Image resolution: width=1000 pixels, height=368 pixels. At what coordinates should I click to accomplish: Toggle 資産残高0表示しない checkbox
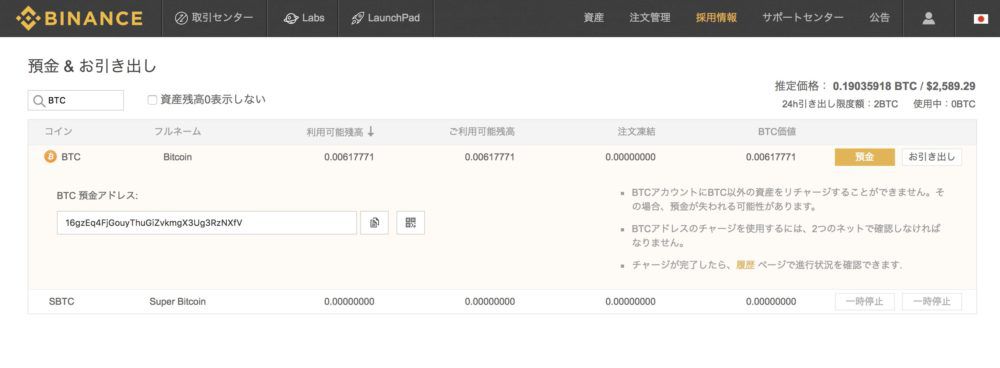152,99
